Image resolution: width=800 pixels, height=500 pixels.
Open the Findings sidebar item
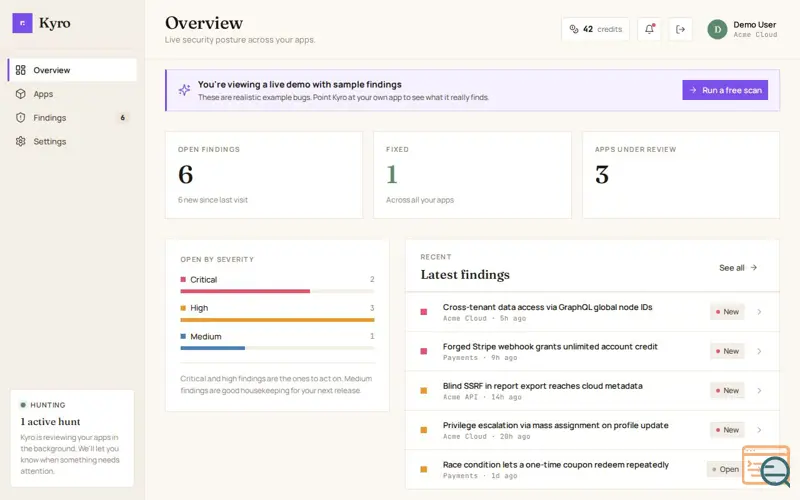pyautogui.click(x=72, y=117)
